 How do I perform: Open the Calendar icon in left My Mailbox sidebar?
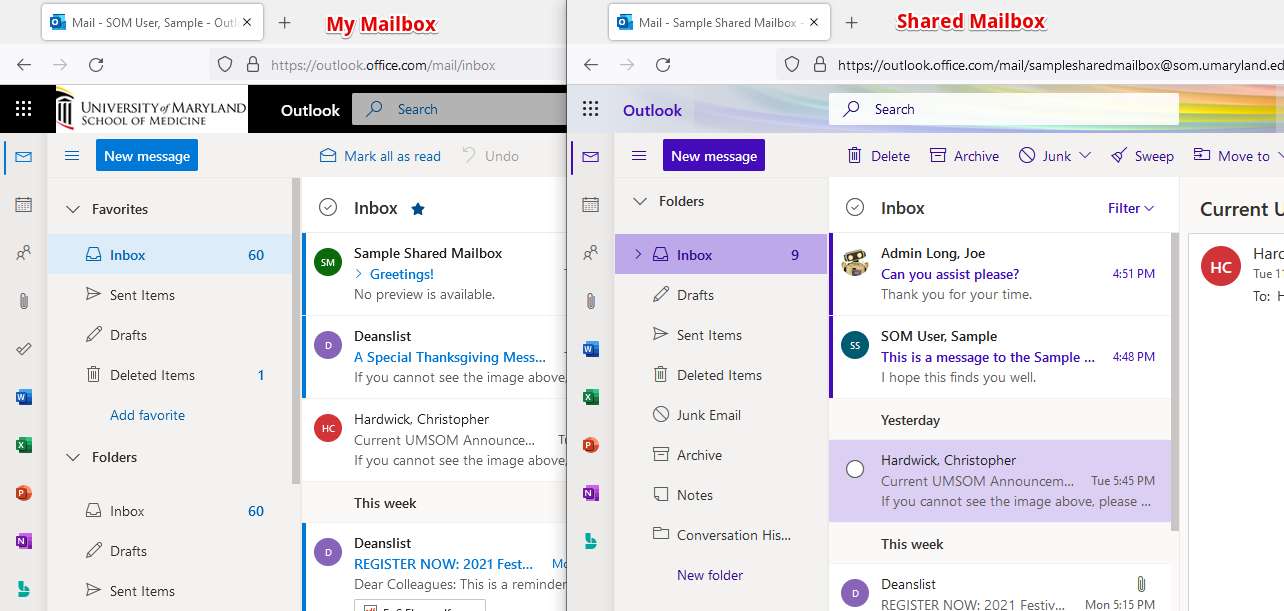(23, 205)
